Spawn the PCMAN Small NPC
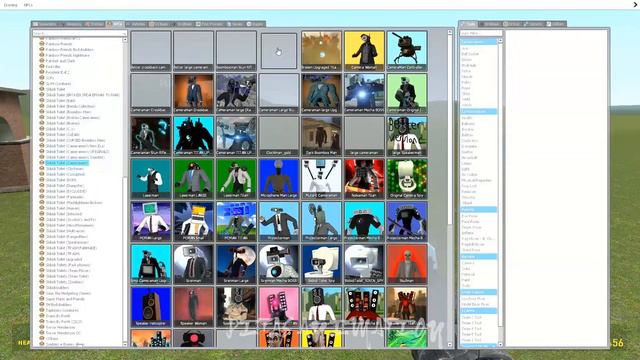The height and width of the screenshot is (360, 640). pos(193,221)
